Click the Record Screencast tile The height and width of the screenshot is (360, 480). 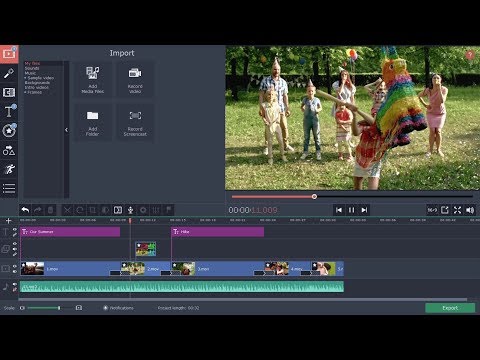click(135, 123)
